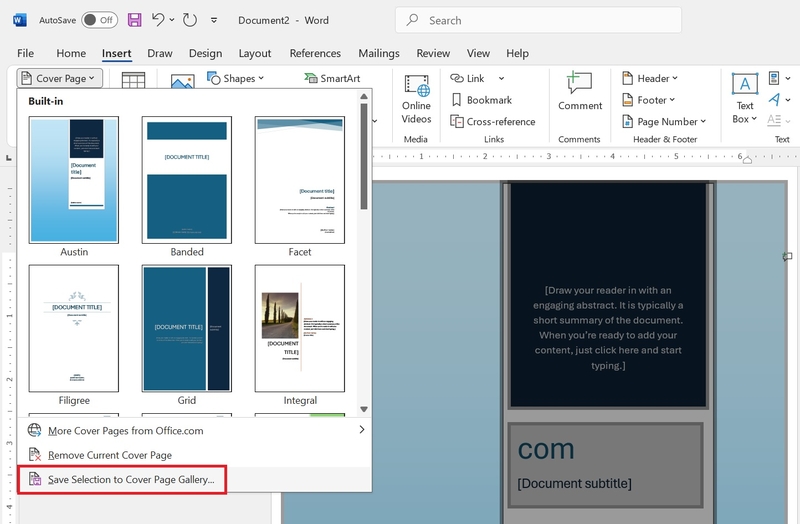800x524 pixels.
Task: Open the Page Number dropdown
Action: pyautogui.click(x=664, y=121)
